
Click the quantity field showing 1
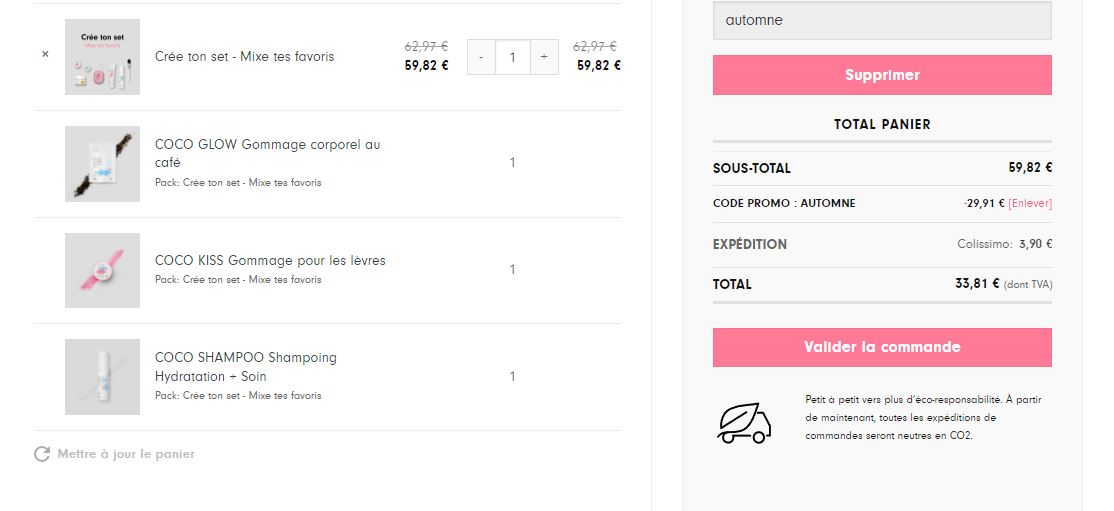(x=512, y=57)
